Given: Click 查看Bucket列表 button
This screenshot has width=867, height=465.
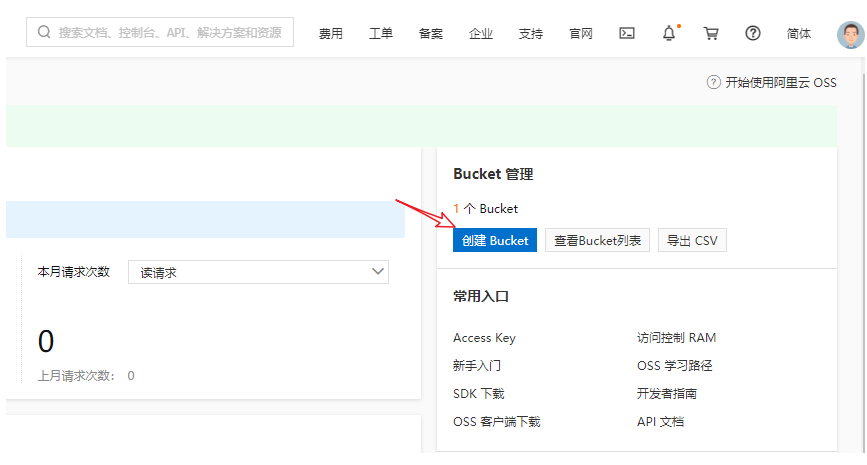Looking at the screenshot, I should click(597, 241).
